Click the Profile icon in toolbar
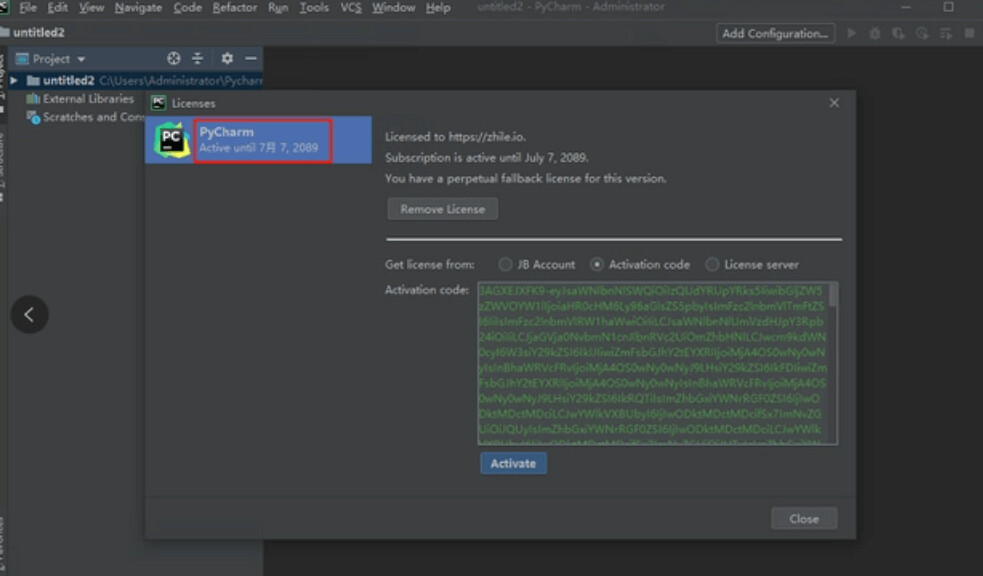Image resolution: width=983 pixels, height=576 pixels. [x=922, y=33]
